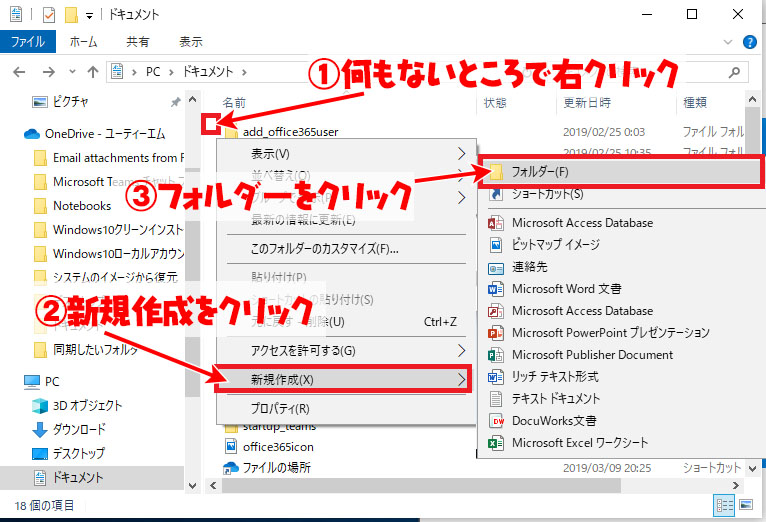
Task: Click ドキュメント in the address breadcrumb
Action: pos(208,72)
